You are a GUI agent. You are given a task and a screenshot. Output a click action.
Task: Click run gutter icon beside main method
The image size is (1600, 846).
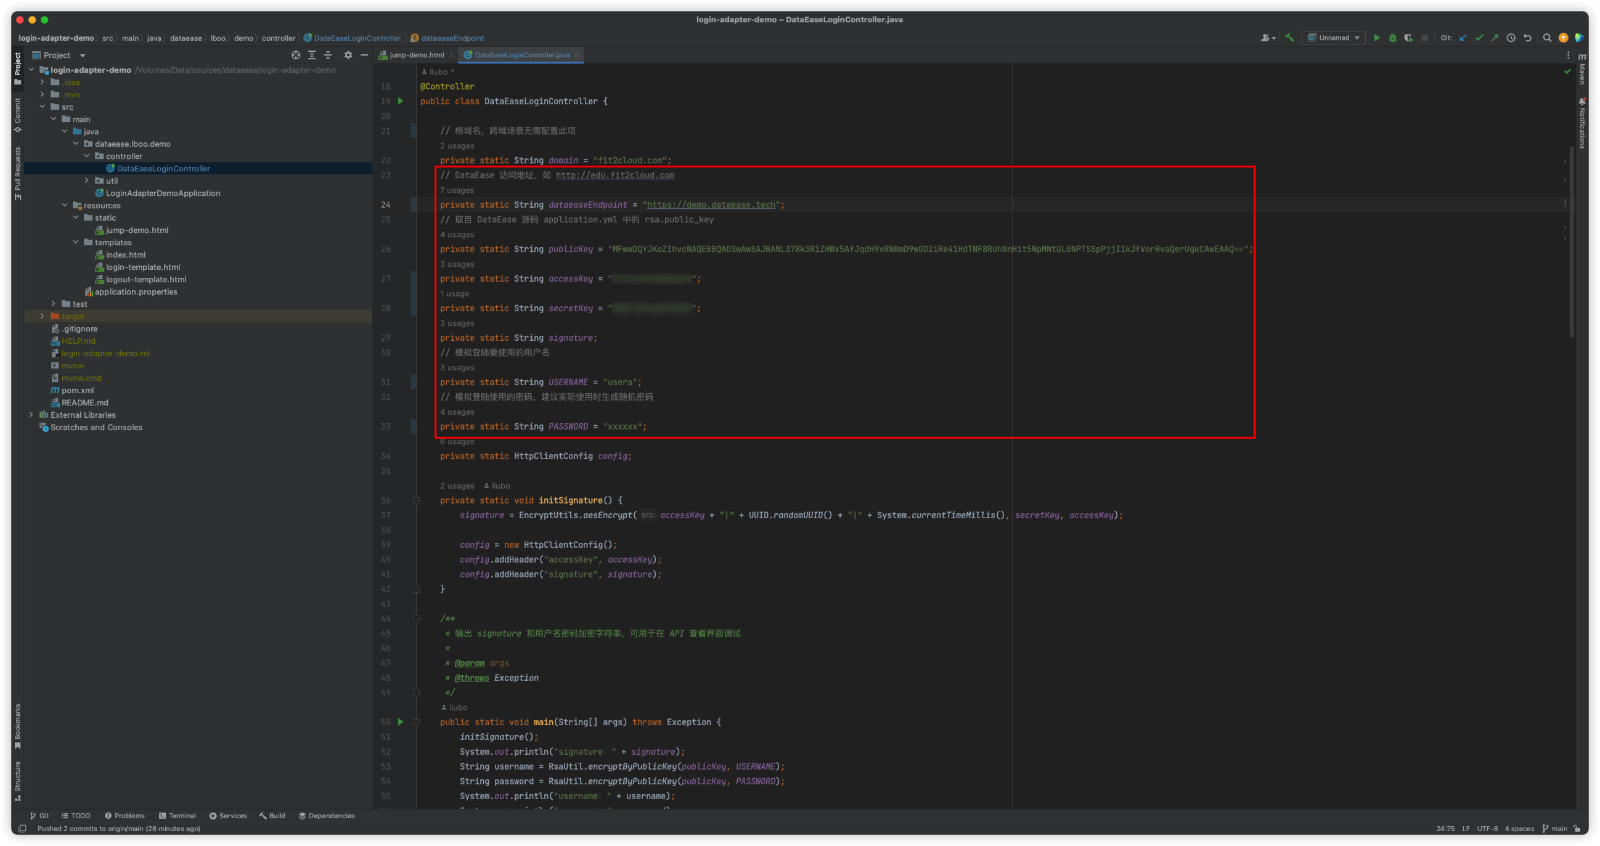401,722
